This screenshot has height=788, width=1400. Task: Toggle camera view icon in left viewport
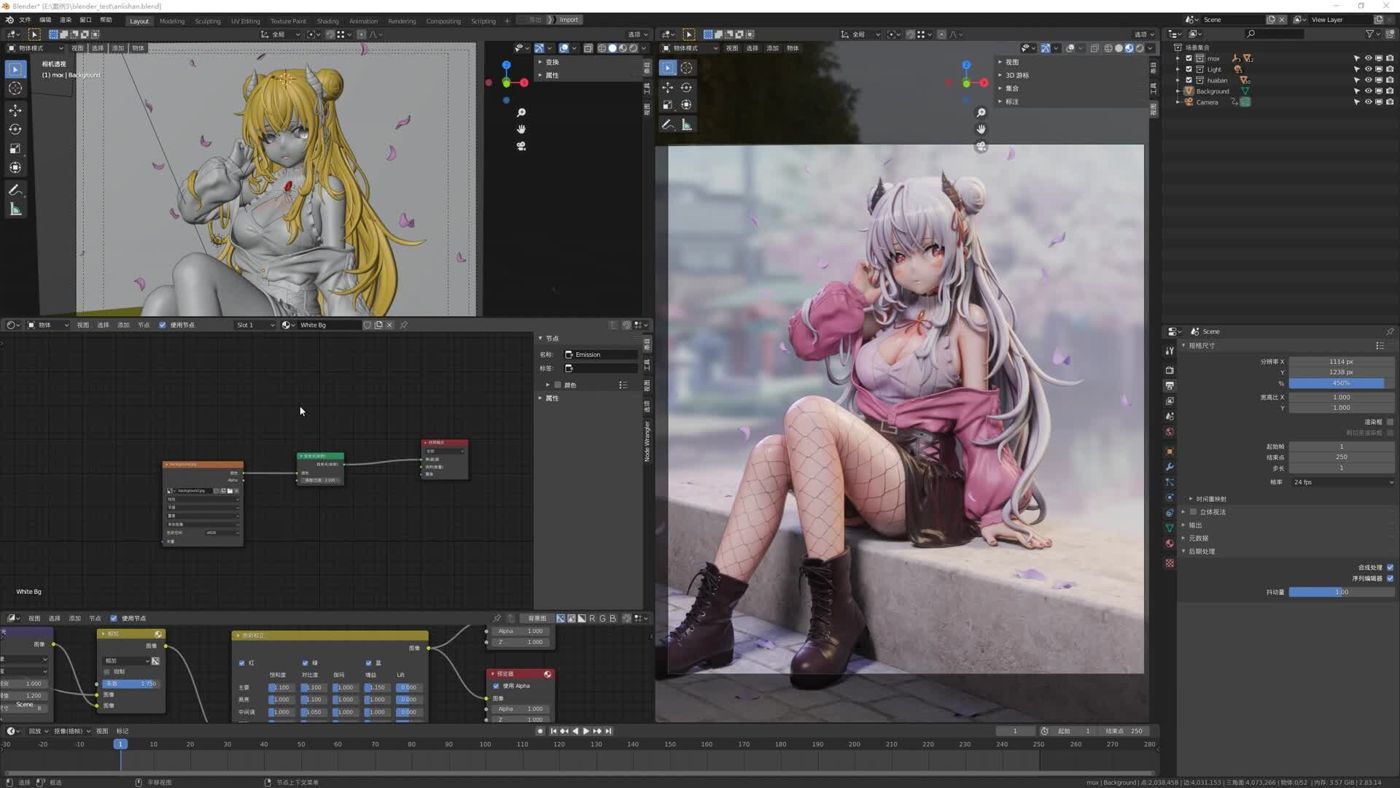coord(521,146)
